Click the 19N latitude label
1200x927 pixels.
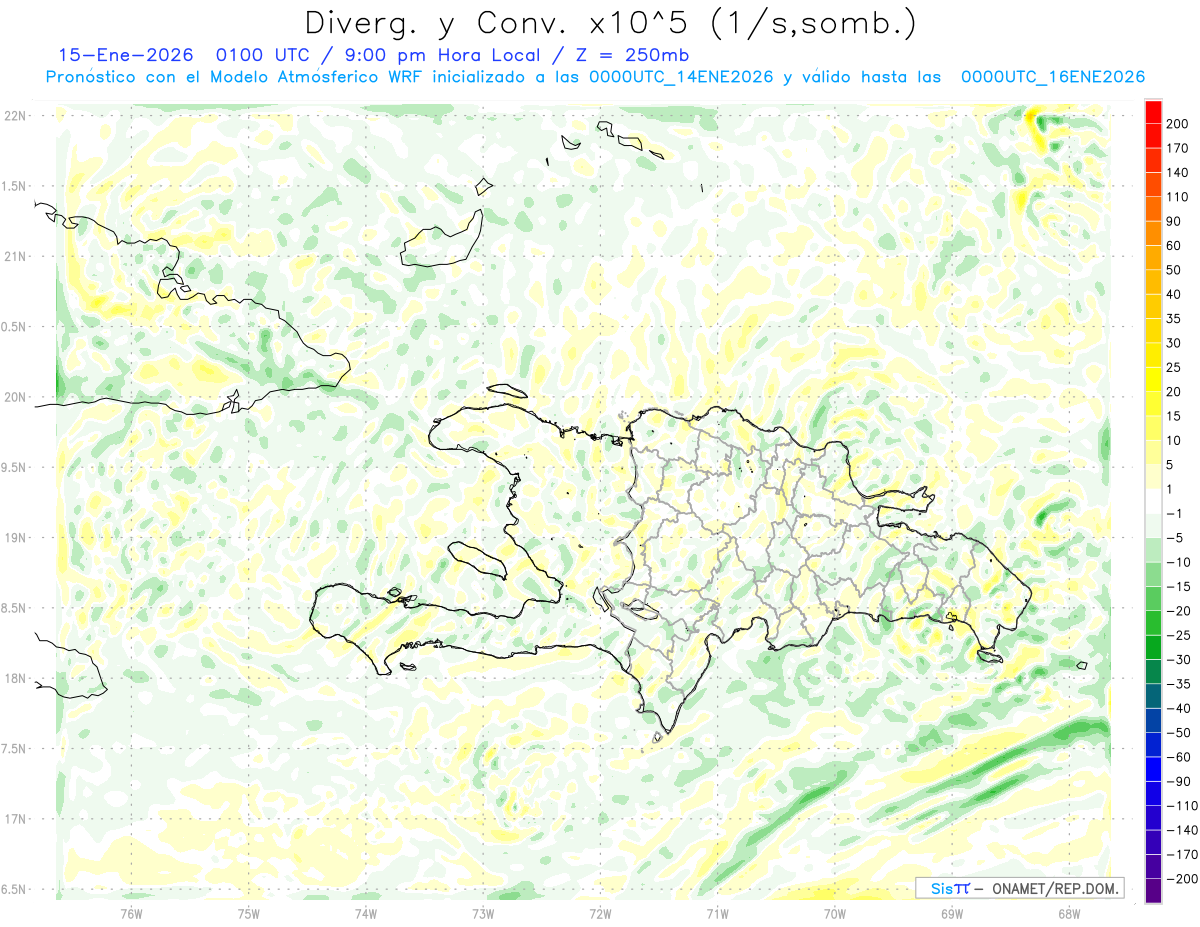point(15,538)
